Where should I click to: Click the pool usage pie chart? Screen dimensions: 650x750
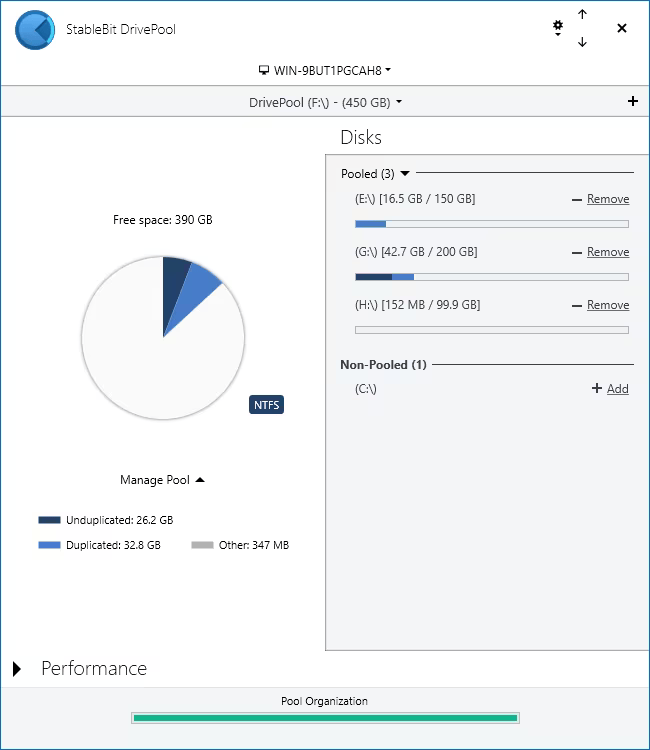pyautogui.click(x=163, y=336)
